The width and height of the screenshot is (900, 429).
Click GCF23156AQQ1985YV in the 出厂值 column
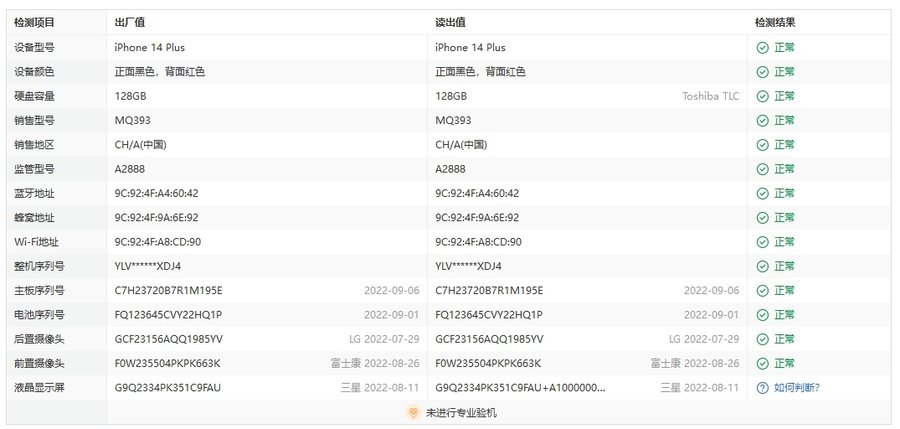click(168, 339)
